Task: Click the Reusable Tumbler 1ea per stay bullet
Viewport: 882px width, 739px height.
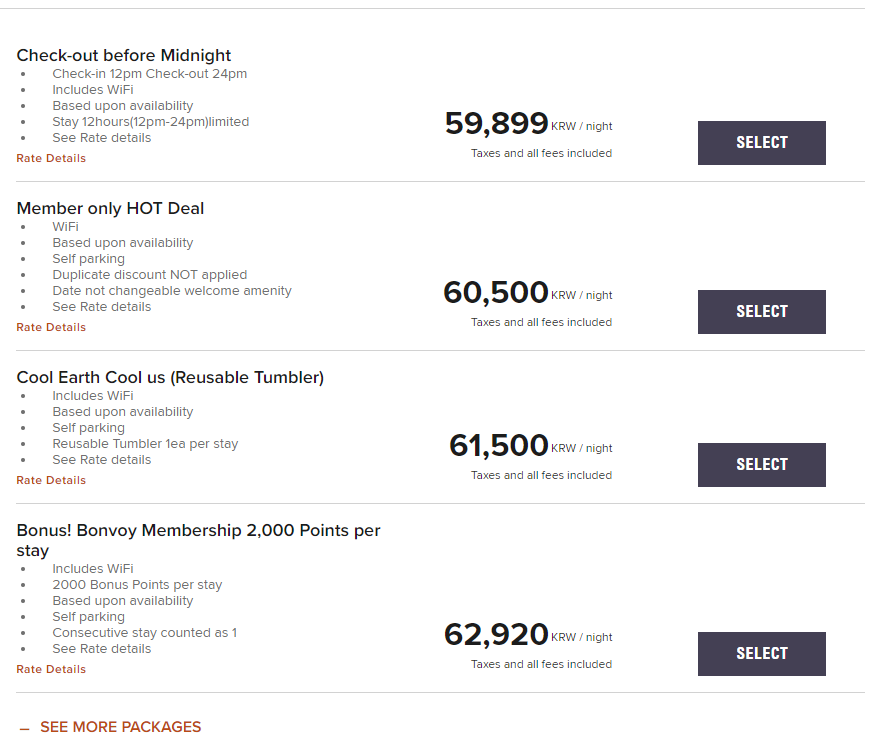Action: tap(145, 444)
